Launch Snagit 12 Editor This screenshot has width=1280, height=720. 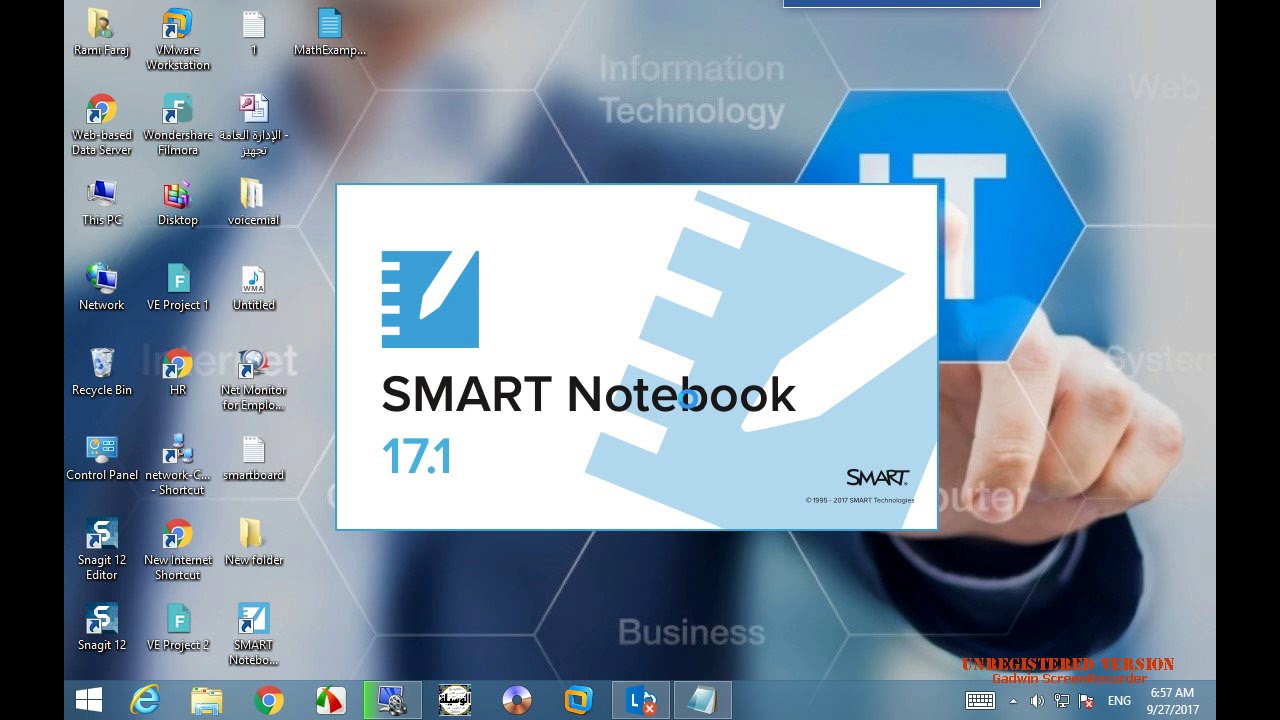tap(101, 550)
